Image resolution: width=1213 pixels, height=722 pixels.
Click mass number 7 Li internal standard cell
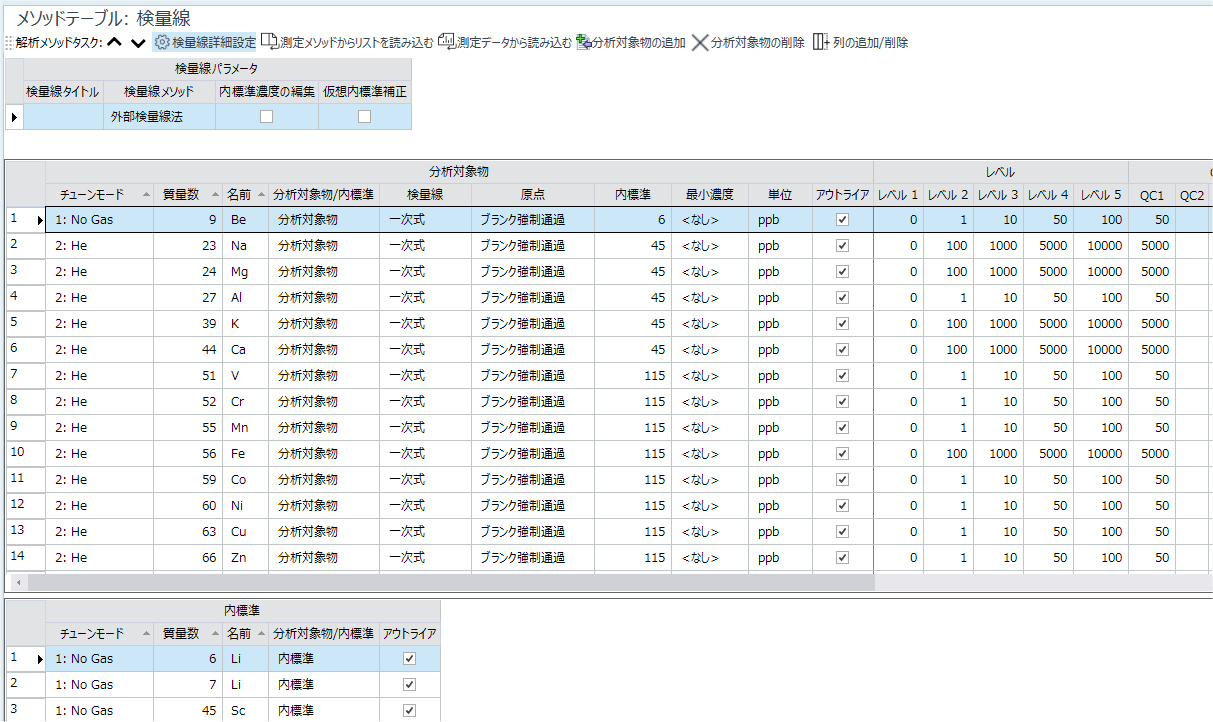pyautogui.click(x=187, y=685)
